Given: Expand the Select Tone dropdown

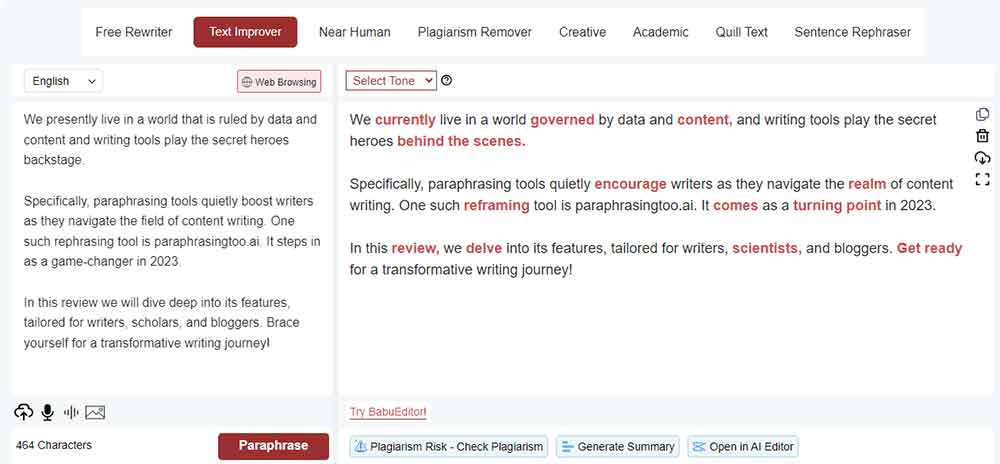Looking at the screenshot, I should [x=391, y=81].
